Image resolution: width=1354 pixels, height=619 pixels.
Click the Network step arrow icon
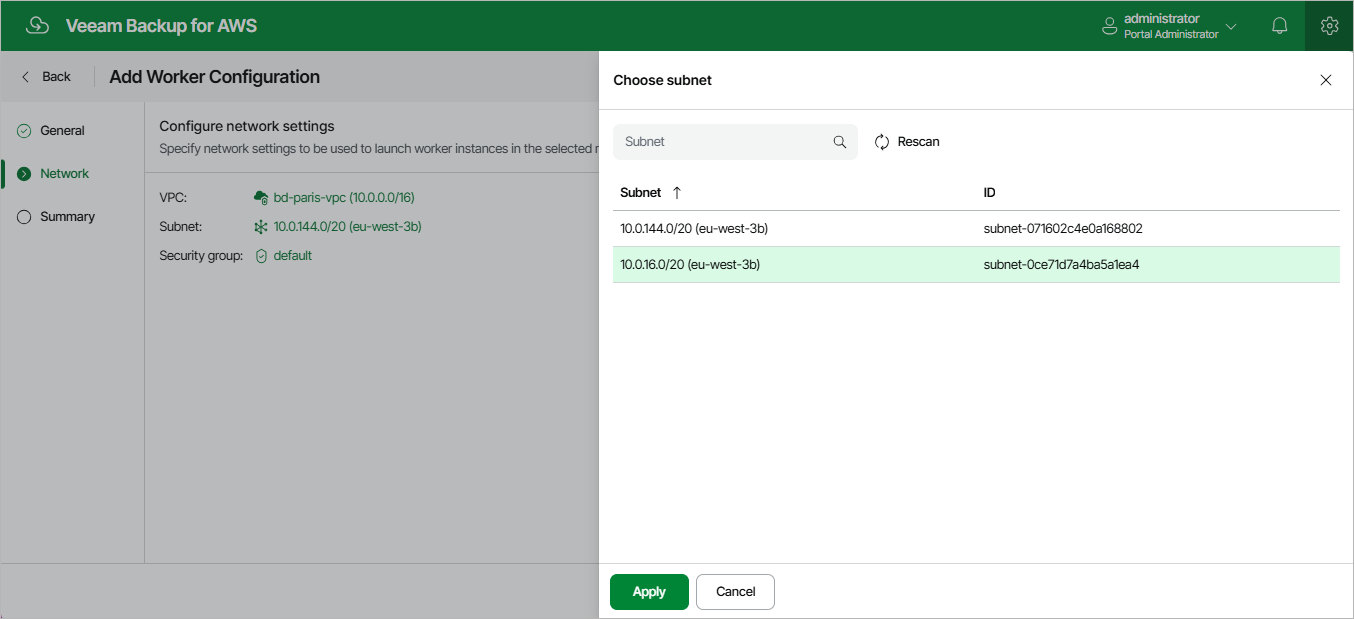24,174
